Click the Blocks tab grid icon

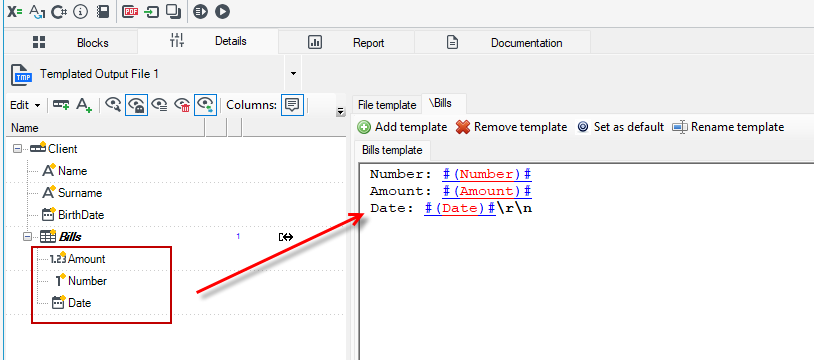[39, 43]
